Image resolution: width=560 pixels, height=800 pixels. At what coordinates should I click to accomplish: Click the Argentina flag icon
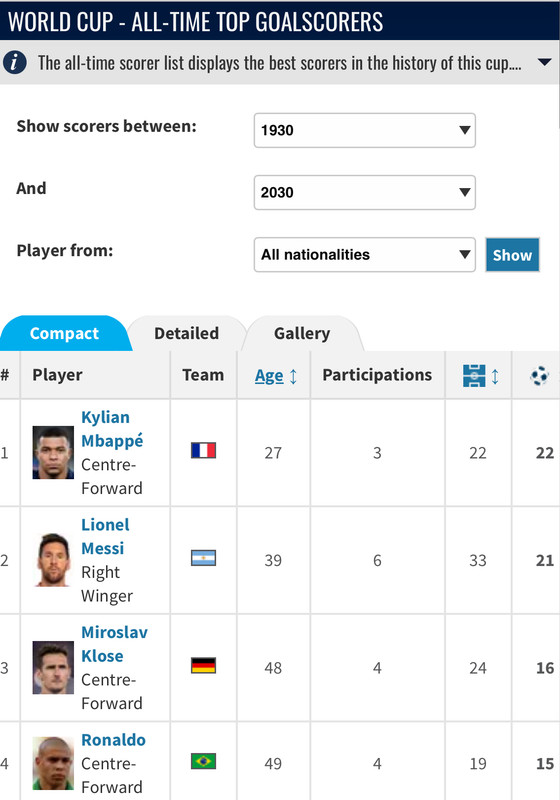click(x=203, y=558)
